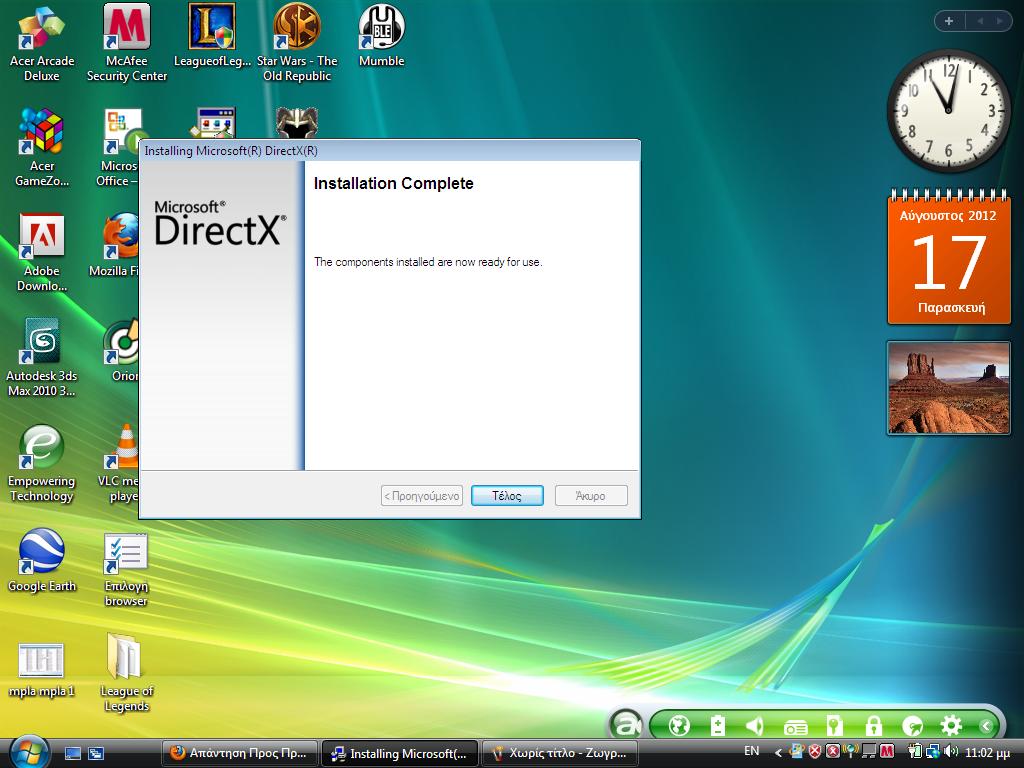This screenshot has height=768, width=1024.
Task: Open the Adobe Download shortcut
Action: click(42, 253)
